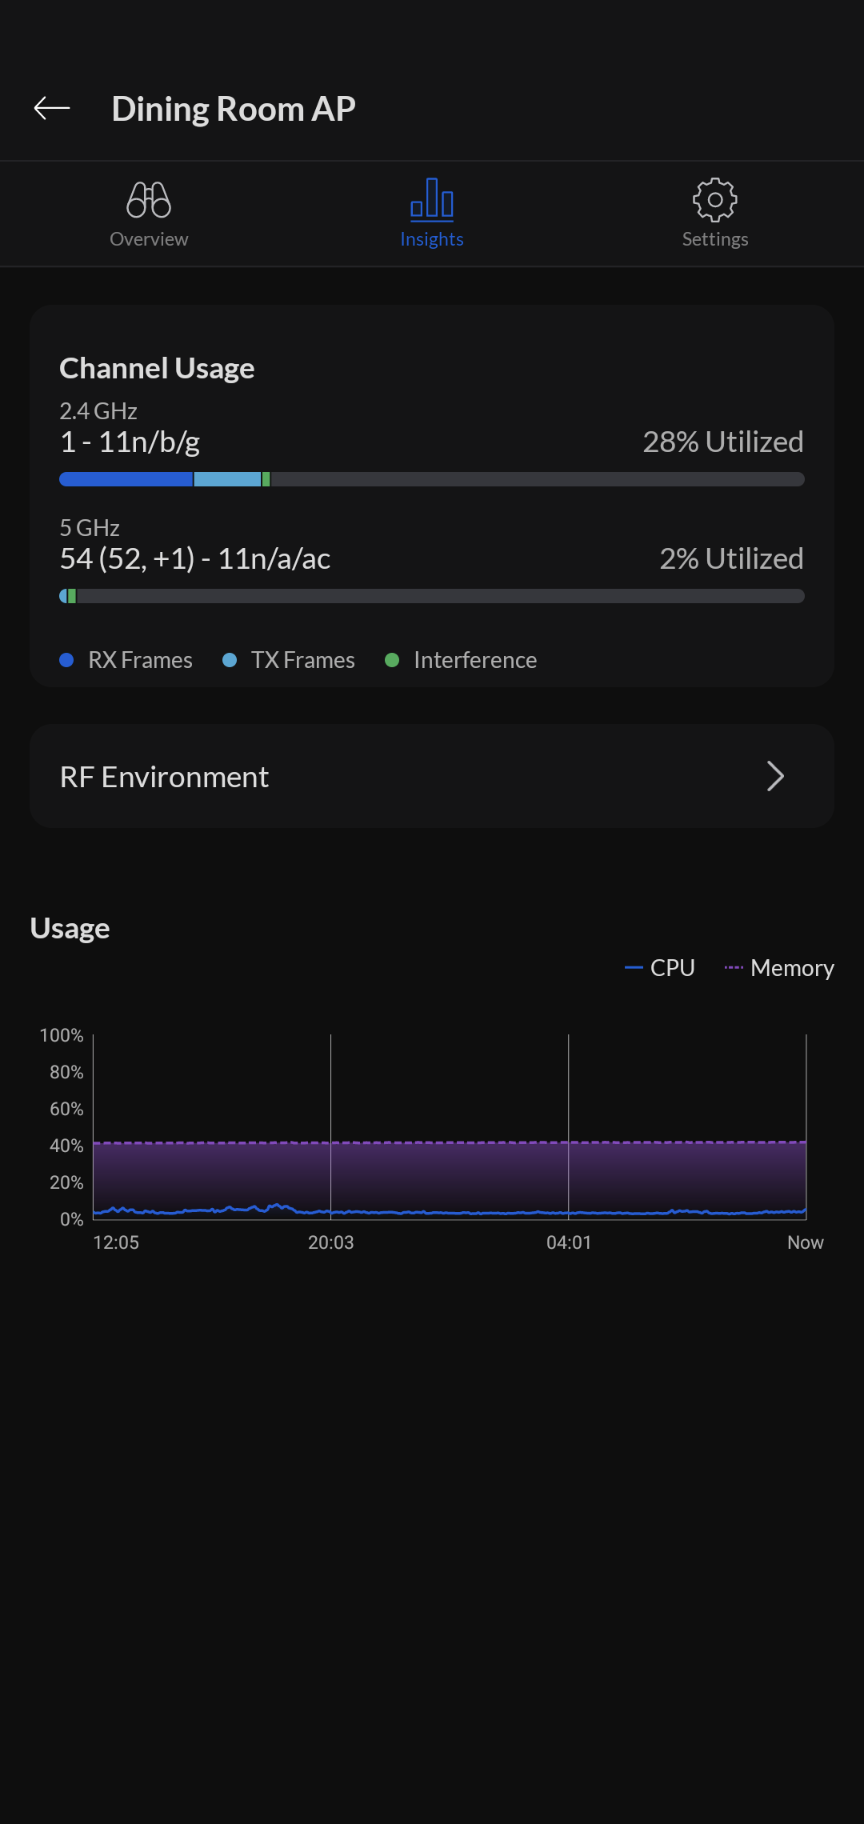
Task: Tap the Dining Room AP title
Action: 234,109
